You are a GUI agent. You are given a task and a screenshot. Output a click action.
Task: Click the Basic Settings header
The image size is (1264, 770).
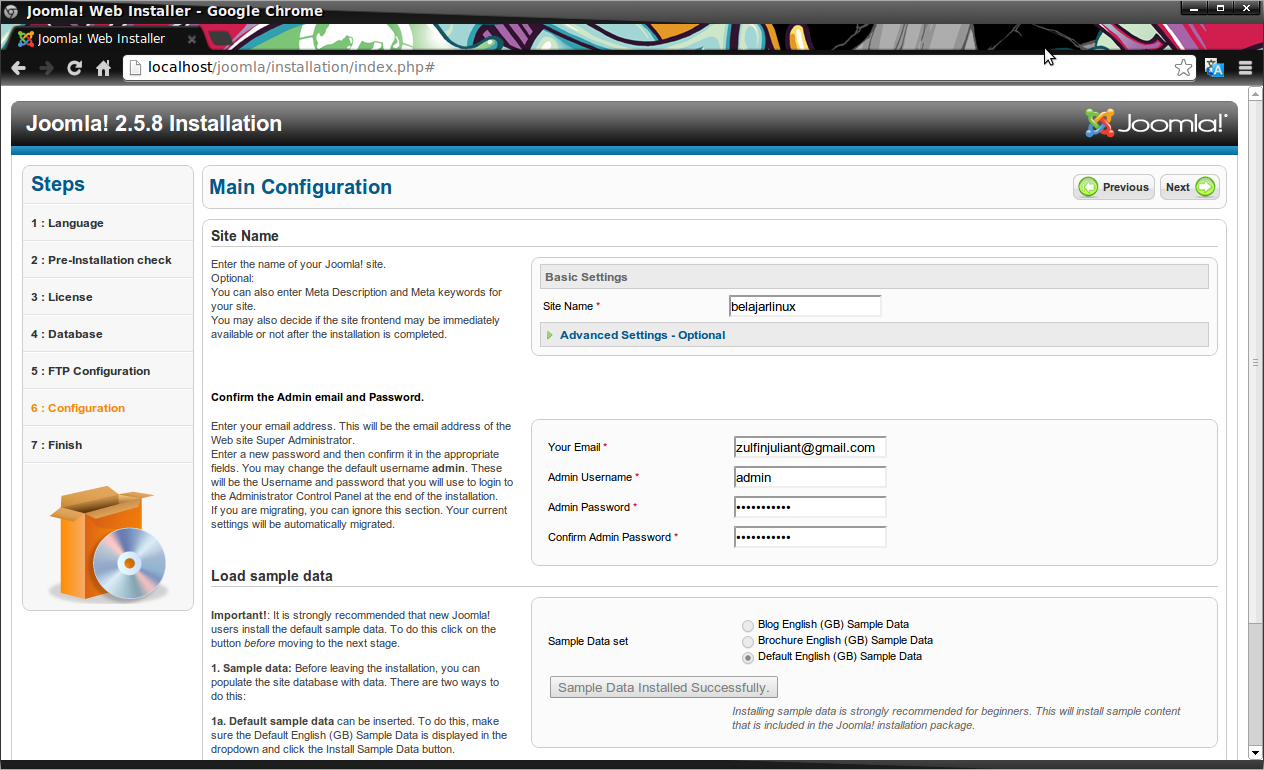(874, 277)
